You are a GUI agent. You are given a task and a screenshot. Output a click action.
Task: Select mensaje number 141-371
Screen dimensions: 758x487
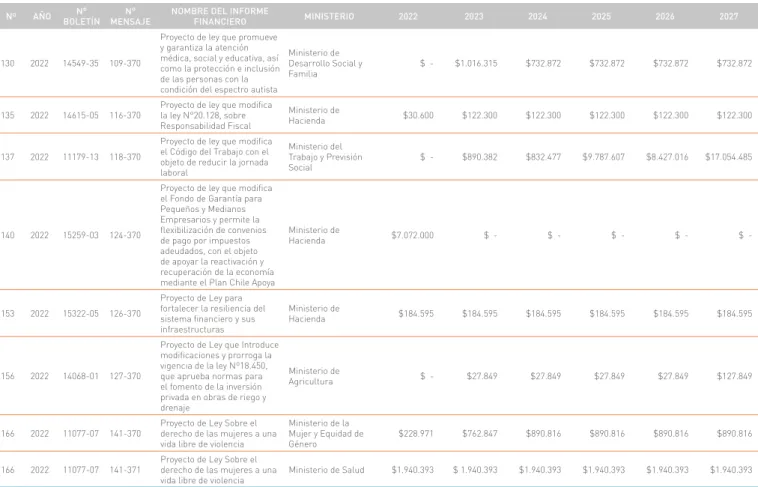(x=125, y=470)
